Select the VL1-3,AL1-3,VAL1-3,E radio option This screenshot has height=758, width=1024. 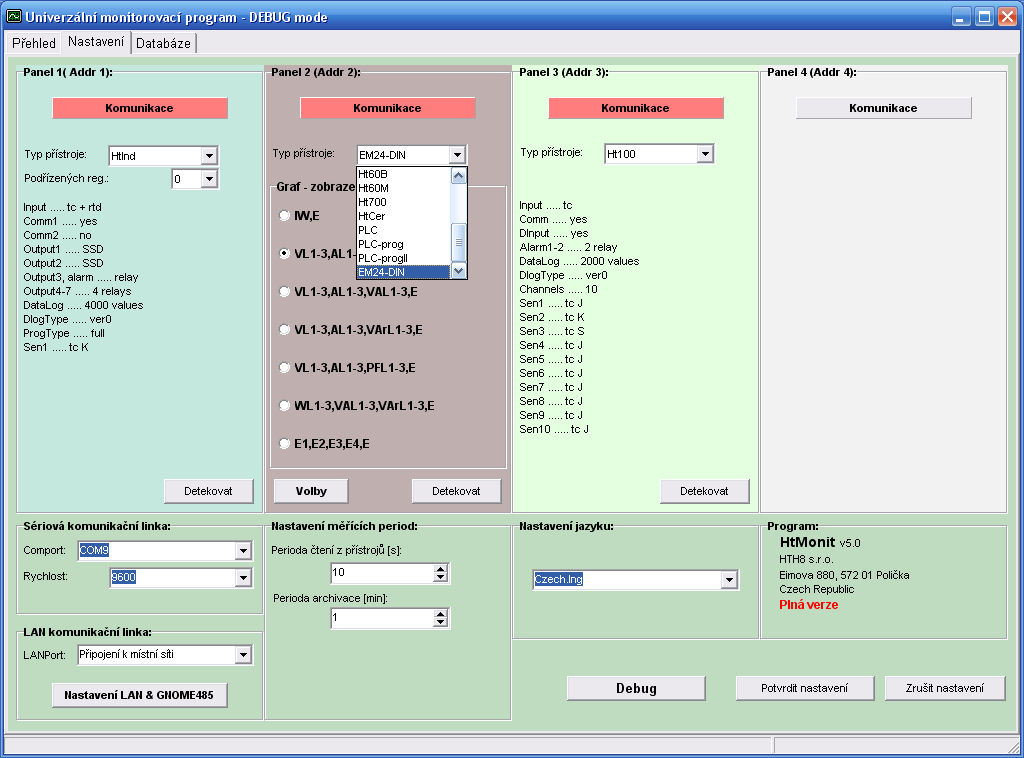(284, 292)
